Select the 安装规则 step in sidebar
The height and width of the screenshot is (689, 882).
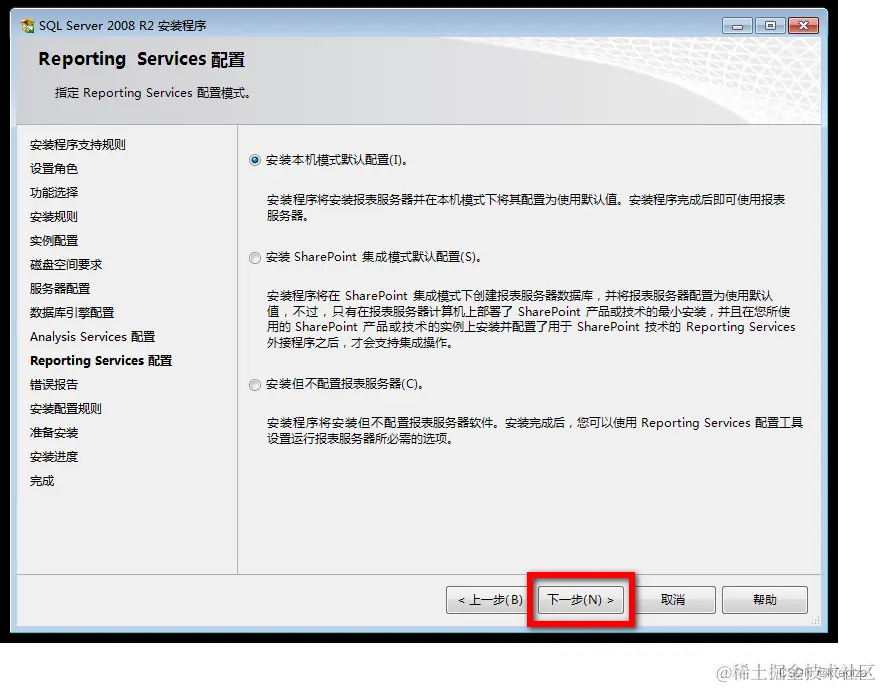click(53, 217)
